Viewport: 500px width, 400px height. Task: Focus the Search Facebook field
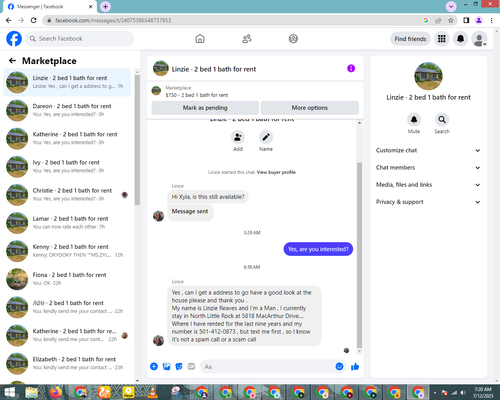pyautogui.click(x=80, y=39)
